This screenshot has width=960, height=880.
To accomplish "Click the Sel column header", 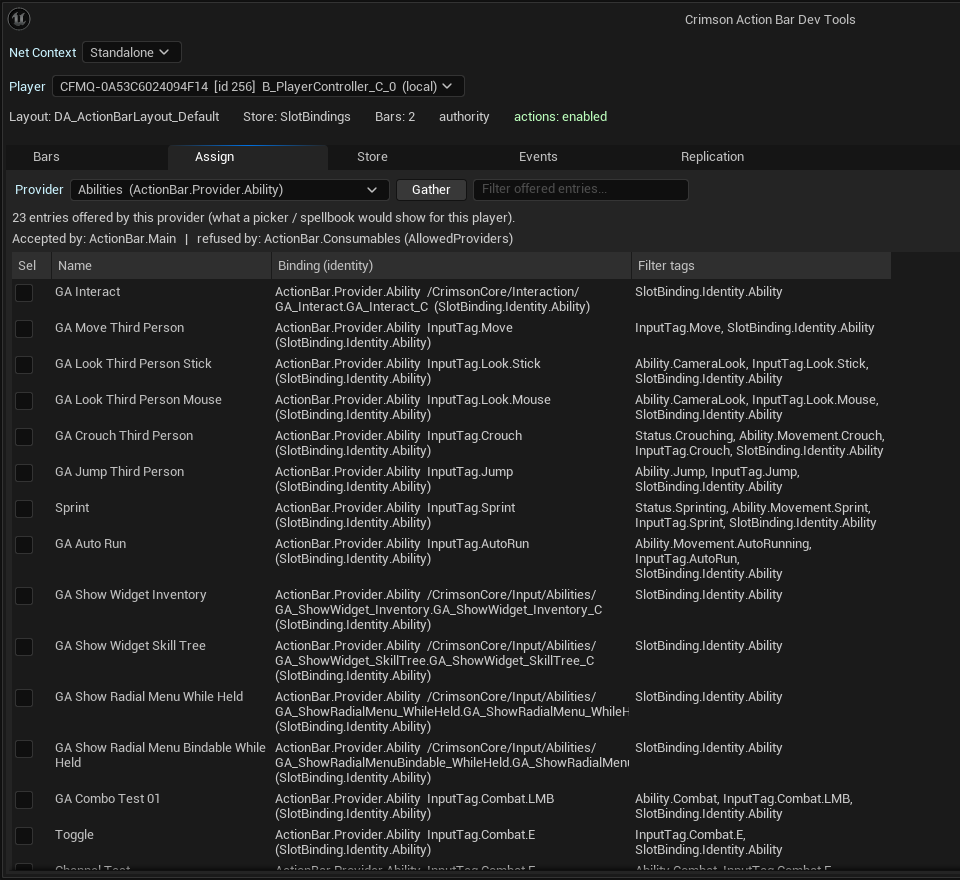I will pyautogui.click(x=32, y=266).
